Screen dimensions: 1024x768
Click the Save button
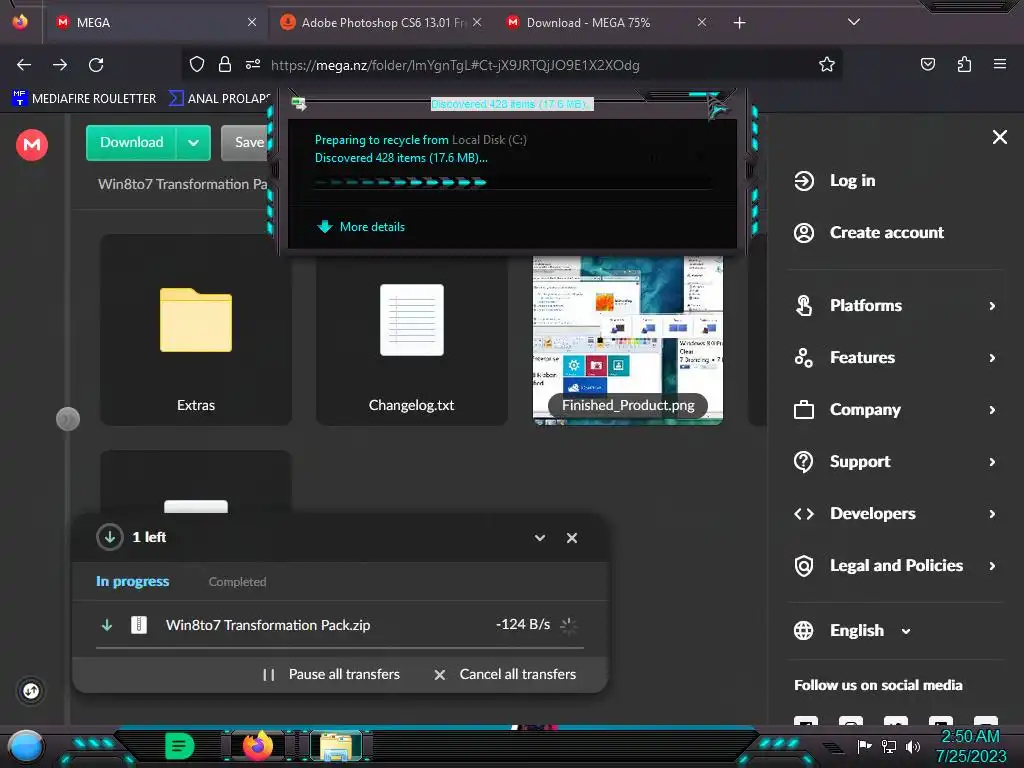pyautogui.click(x=246, y=143)
